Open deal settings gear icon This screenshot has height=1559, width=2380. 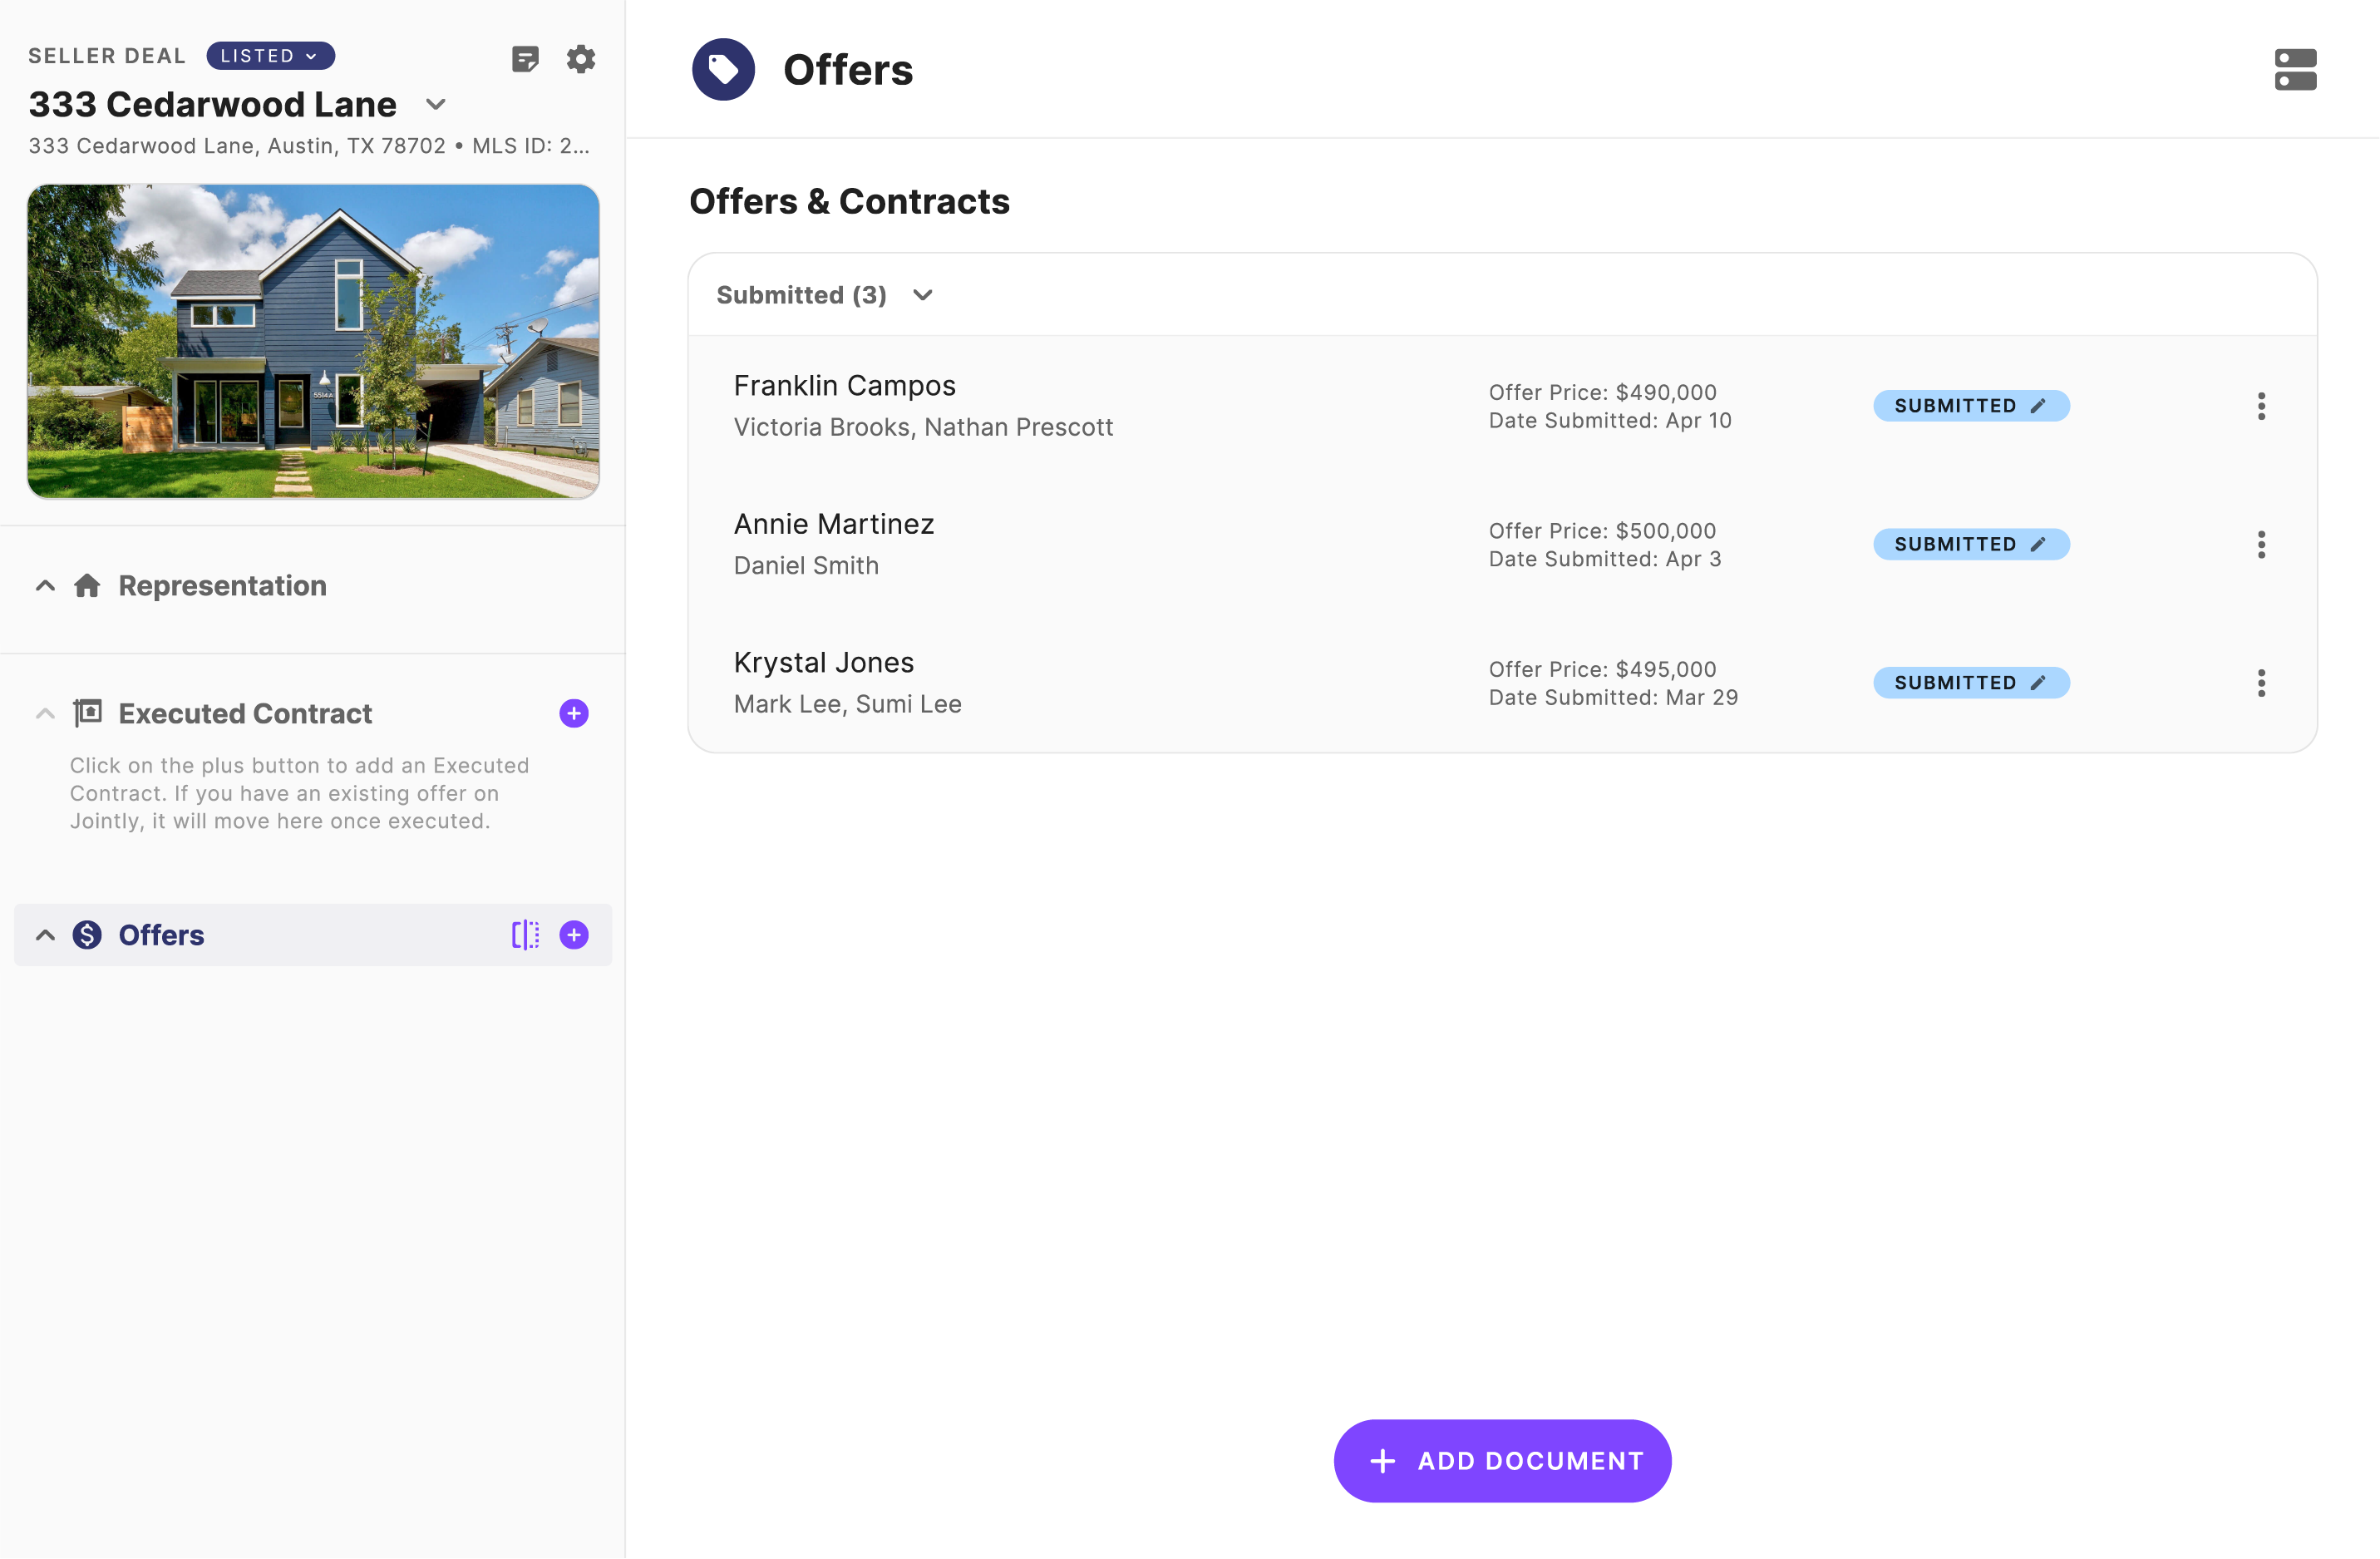(x=581, y=59)
